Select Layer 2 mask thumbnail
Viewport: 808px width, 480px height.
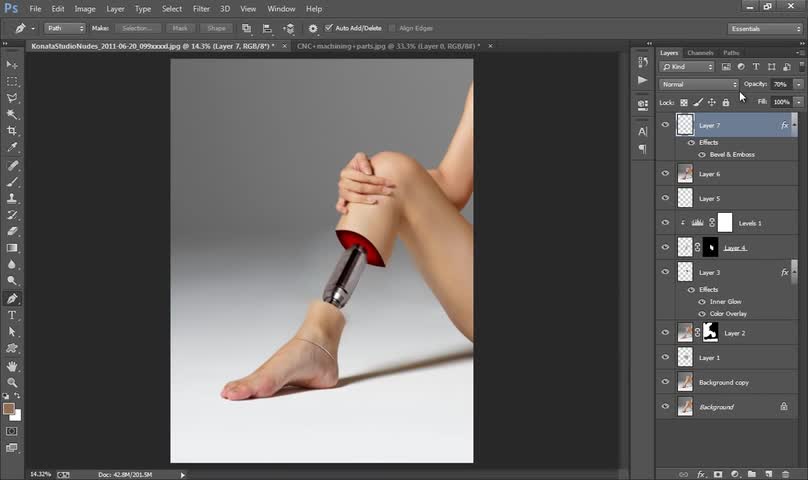[711, 333]
